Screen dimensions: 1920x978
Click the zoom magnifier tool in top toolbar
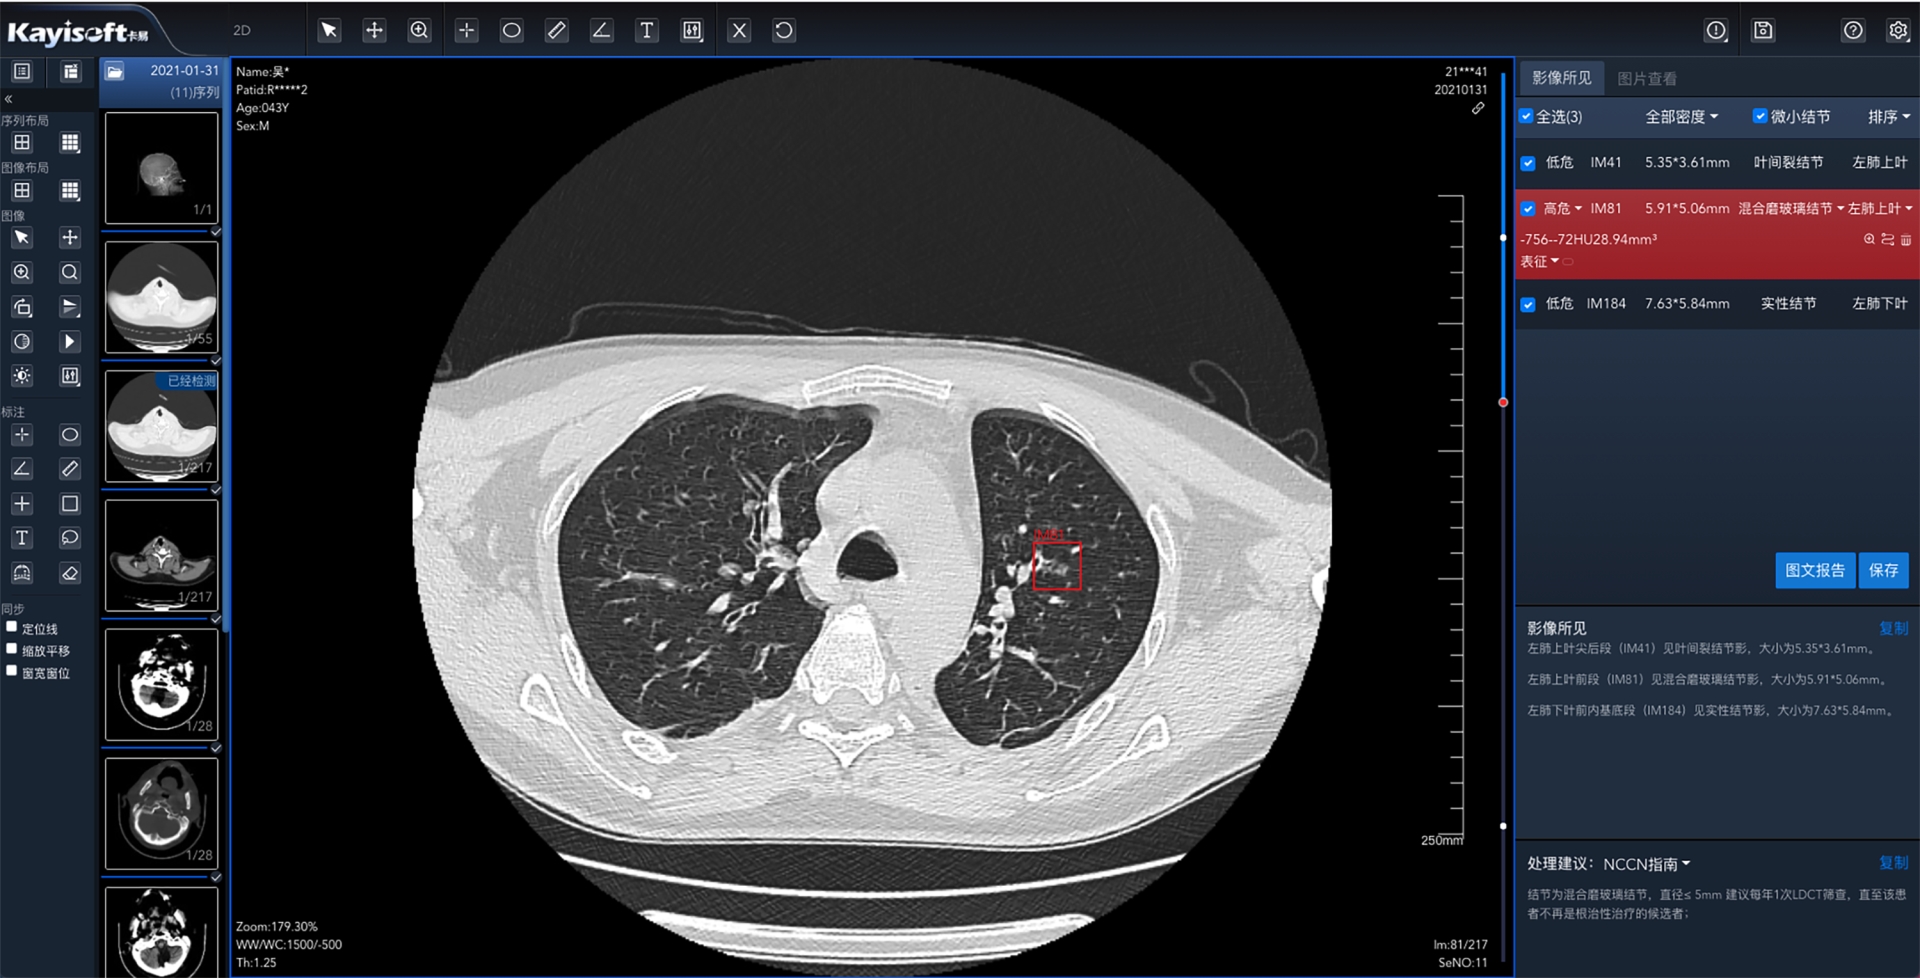[419, 30]
